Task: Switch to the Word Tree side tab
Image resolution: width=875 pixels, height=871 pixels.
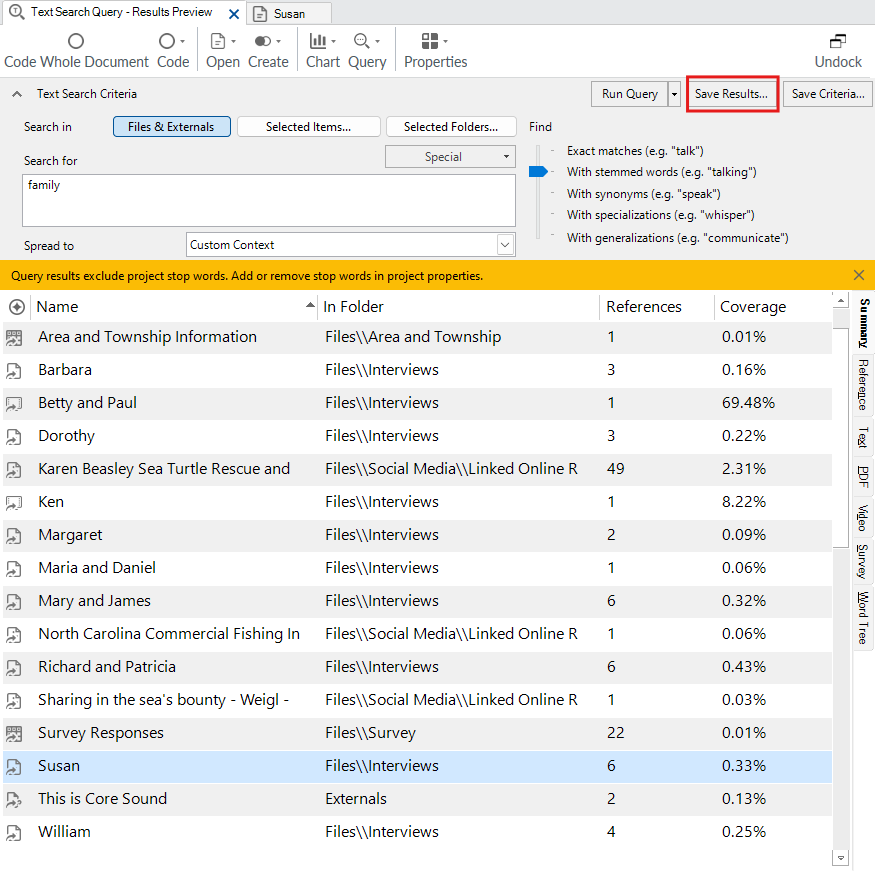Action: [863, 618]
